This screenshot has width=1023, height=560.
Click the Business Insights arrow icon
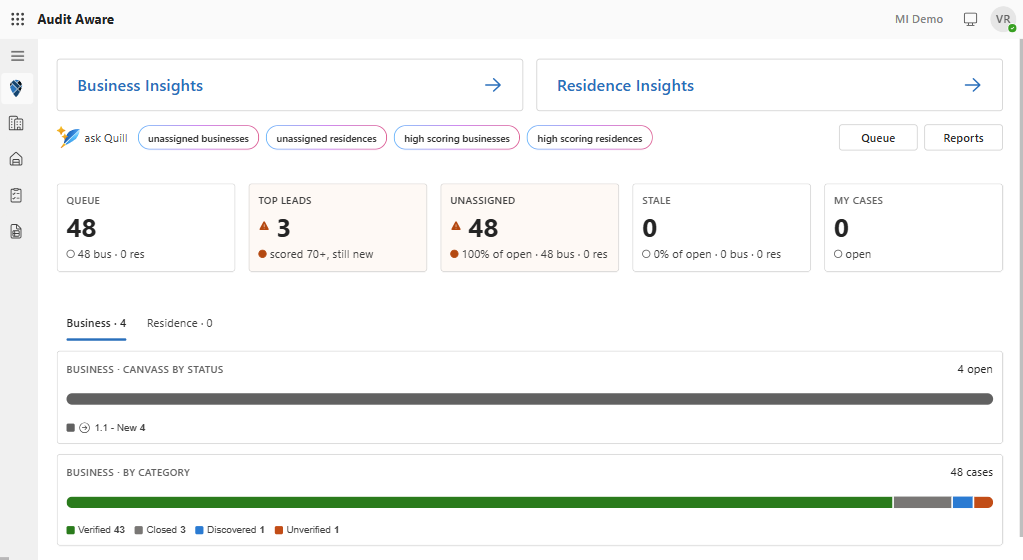(493, 85)
